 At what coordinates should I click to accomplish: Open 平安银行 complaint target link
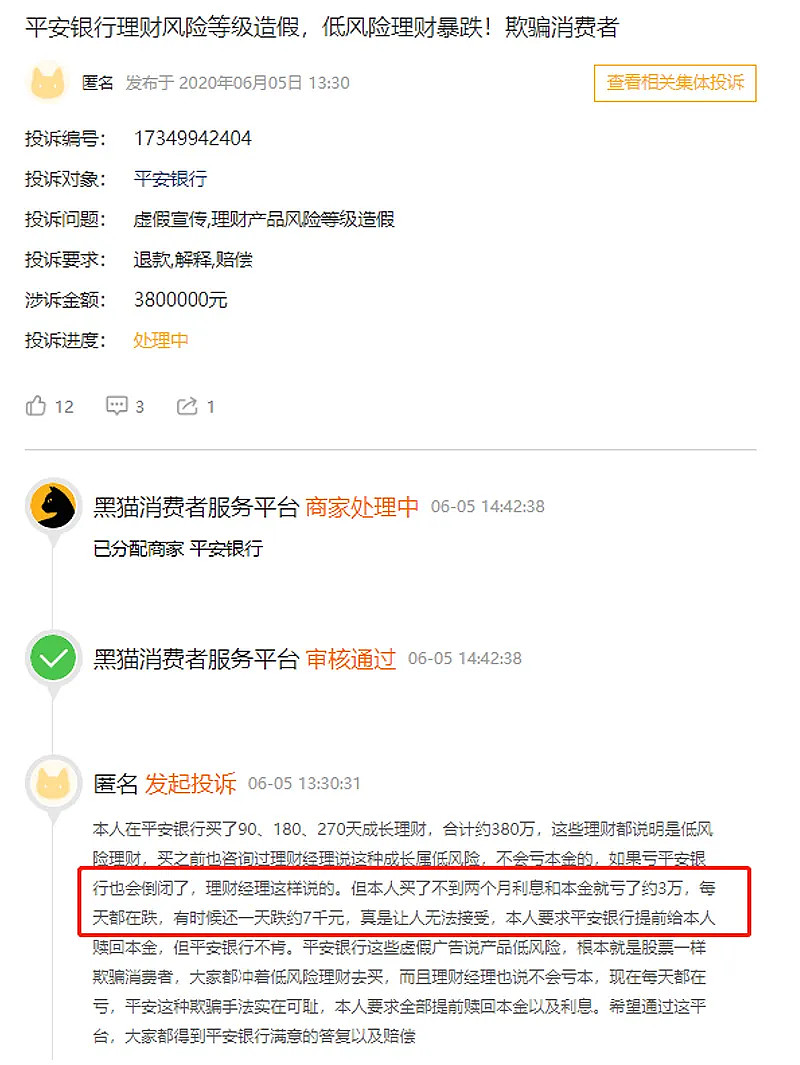170,179
